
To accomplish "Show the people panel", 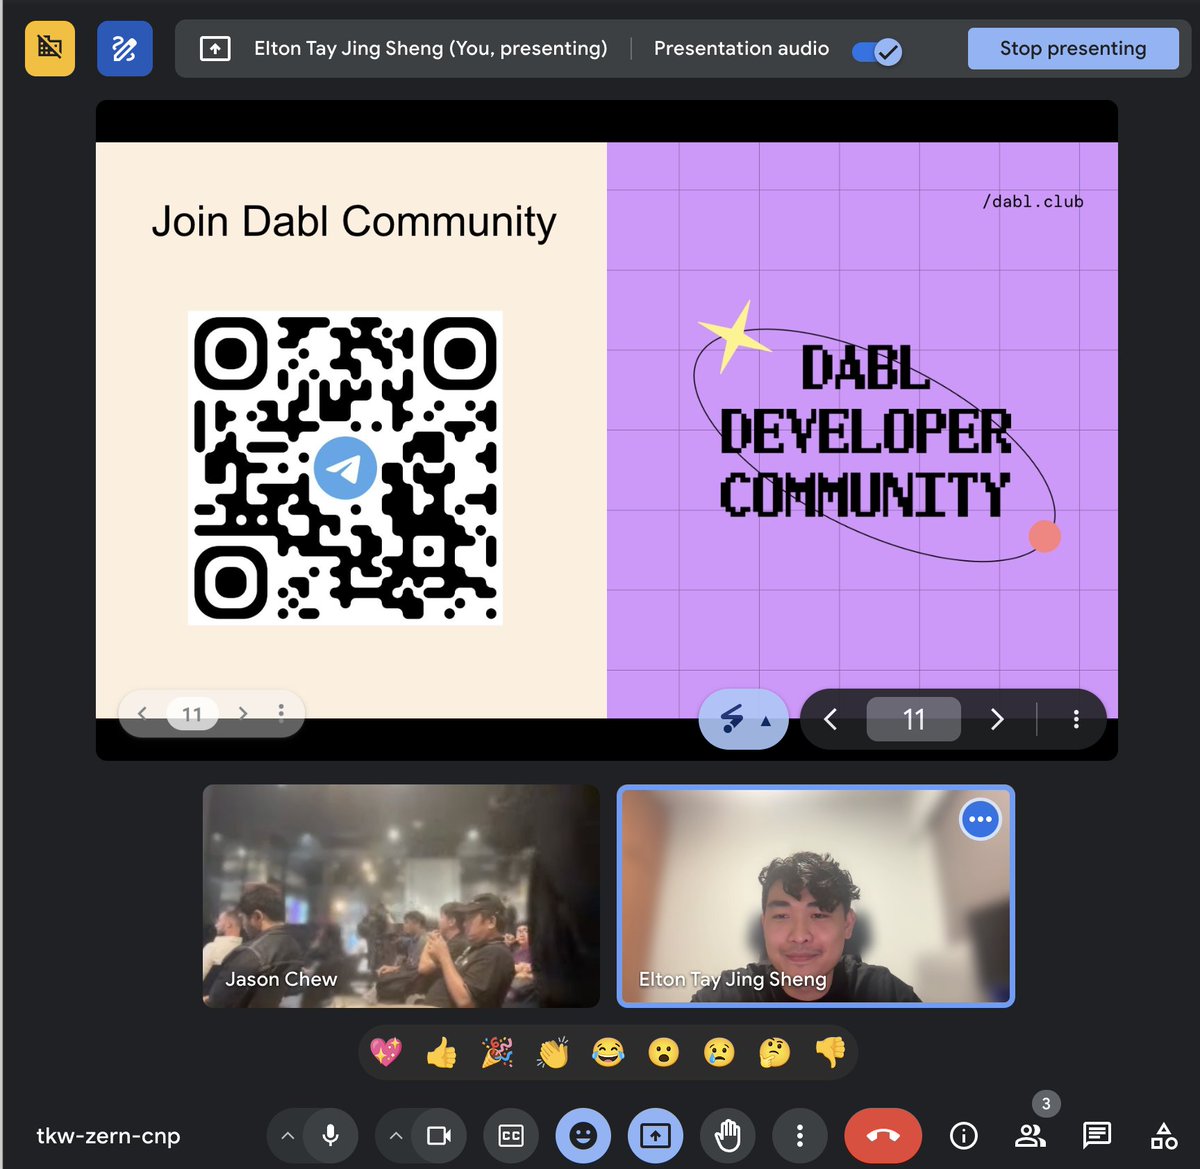I will coord(1030,1135).
